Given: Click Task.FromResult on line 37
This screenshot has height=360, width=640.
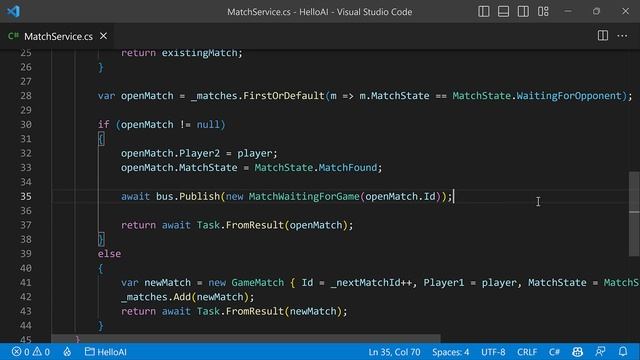Looking at the screenshot, I should click(240, 225).
